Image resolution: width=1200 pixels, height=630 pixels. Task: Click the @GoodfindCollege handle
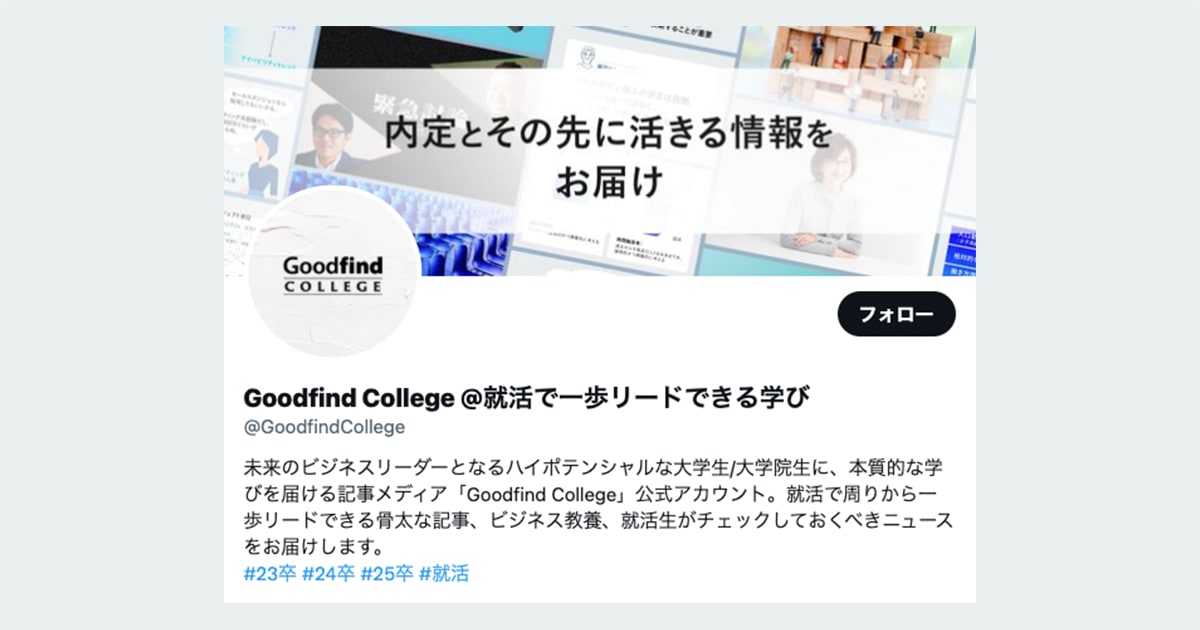324,427
